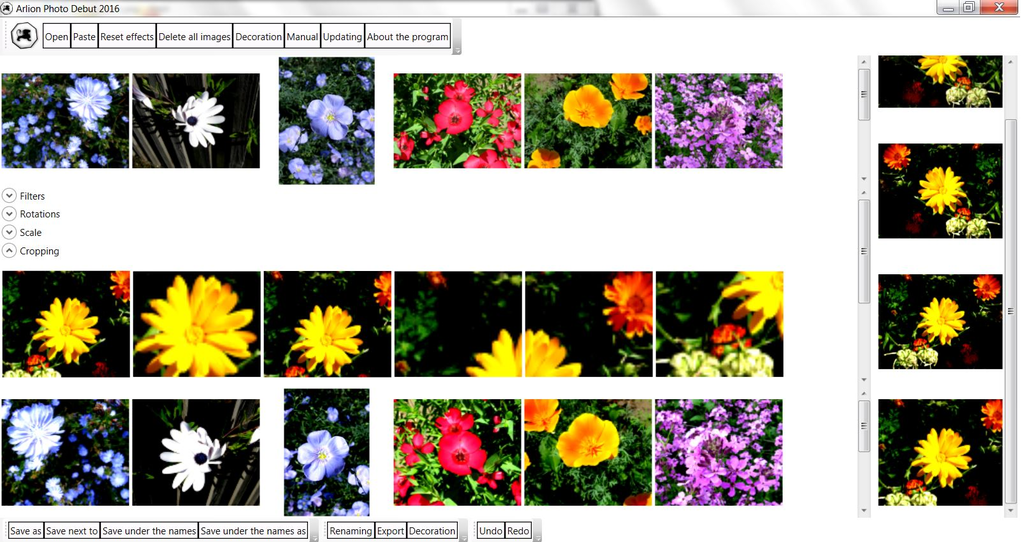Click the Redo button
1022x542 pixels.
pos(518,531)
